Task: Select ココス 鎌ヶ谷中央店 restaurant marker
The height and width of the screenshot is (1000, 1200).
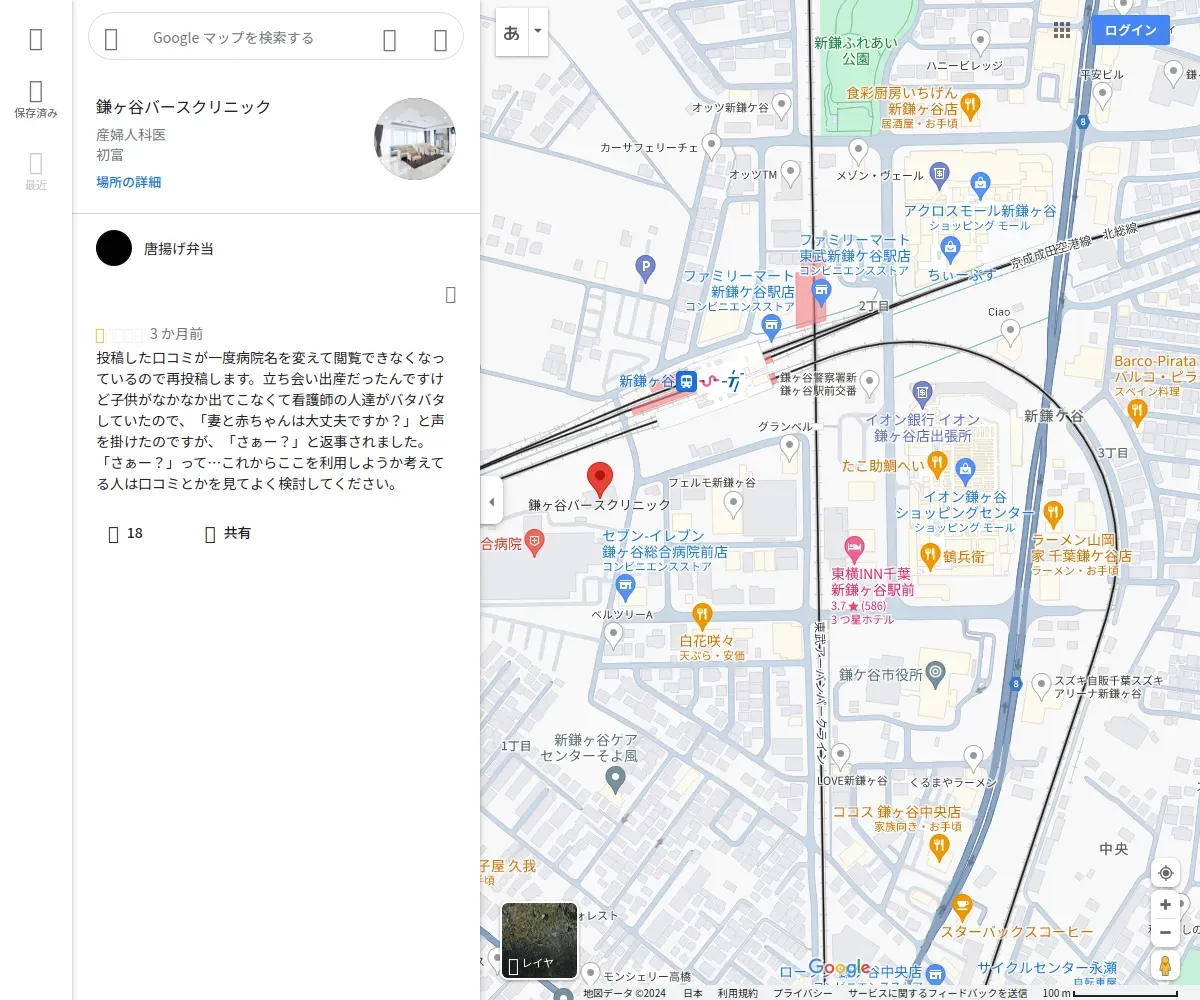Action: (938, 848)
